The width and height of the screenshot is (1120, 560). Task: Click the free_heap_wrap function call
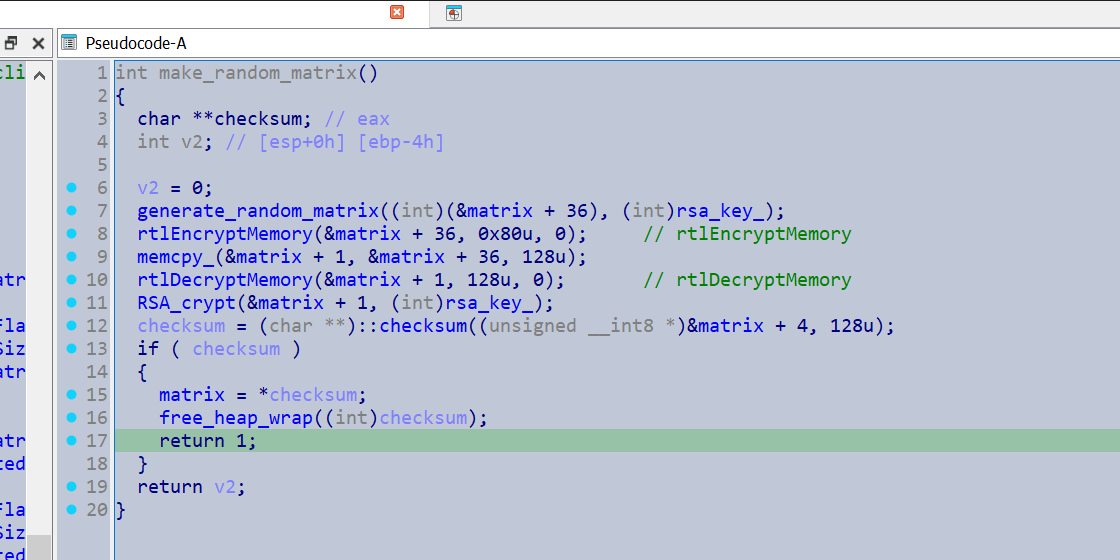pos(236,417)
